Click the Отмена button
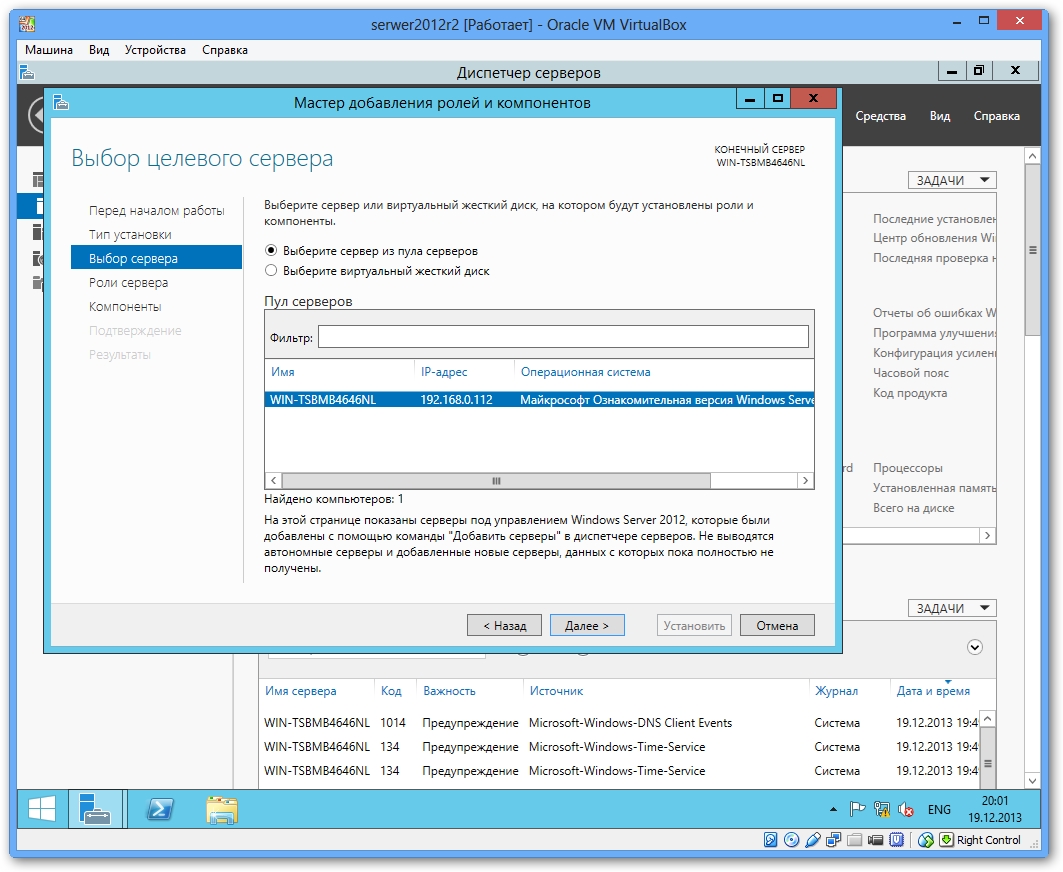 coord(777,625)
